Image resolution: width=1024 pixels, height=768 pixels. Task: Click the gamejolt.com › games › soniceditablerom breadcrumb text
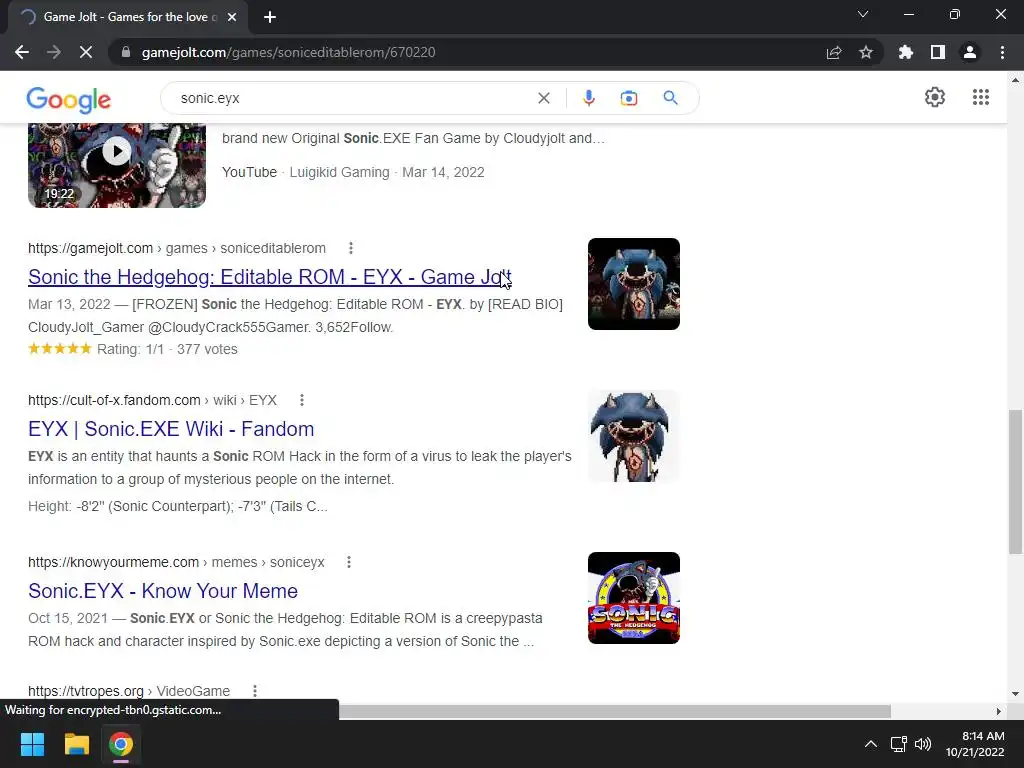(x=176, y=248)
